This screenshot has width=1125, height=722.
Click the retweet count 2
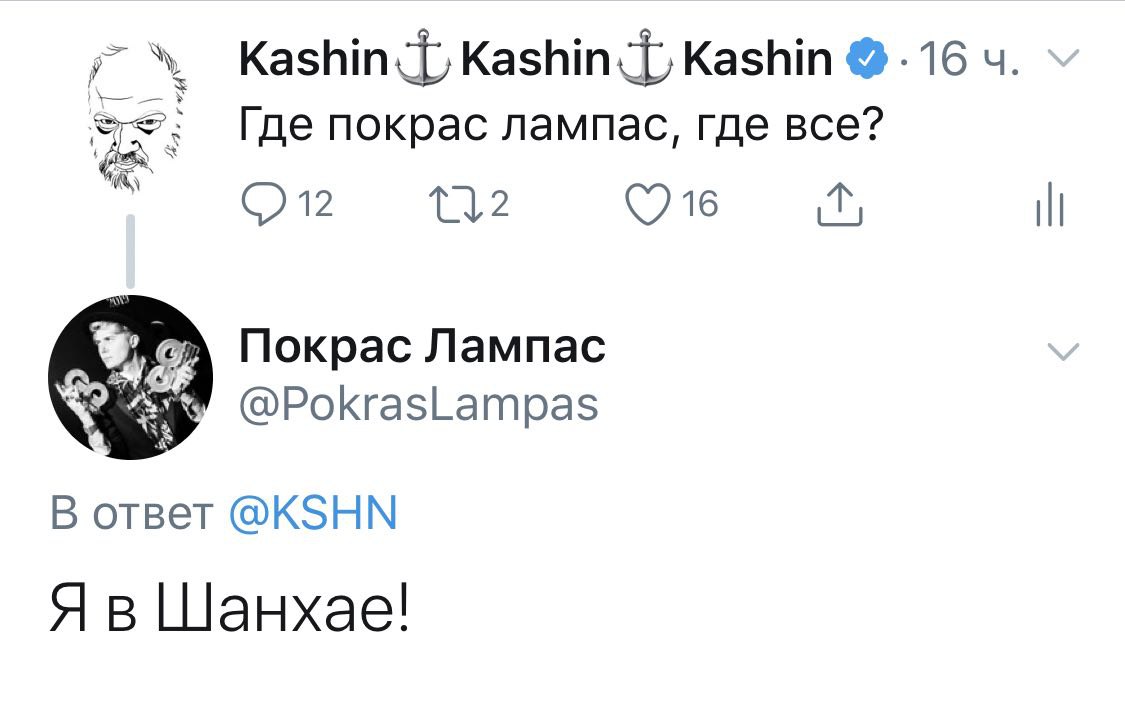pyautogui.click(x=500, y=205)
